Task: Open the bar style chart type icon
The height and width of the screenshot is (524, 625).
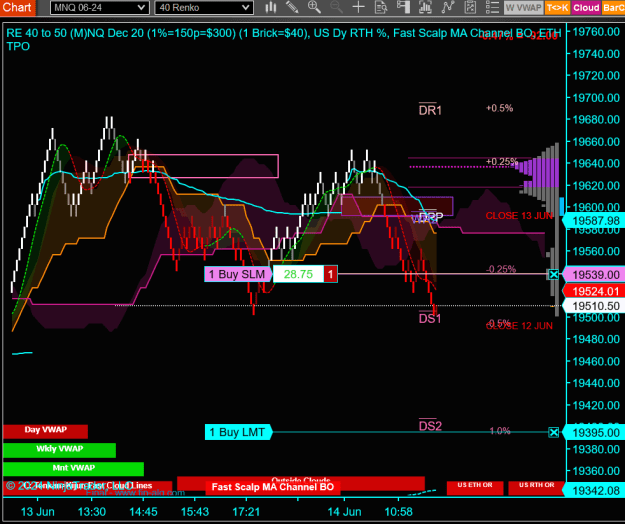Action: point(271,7)
